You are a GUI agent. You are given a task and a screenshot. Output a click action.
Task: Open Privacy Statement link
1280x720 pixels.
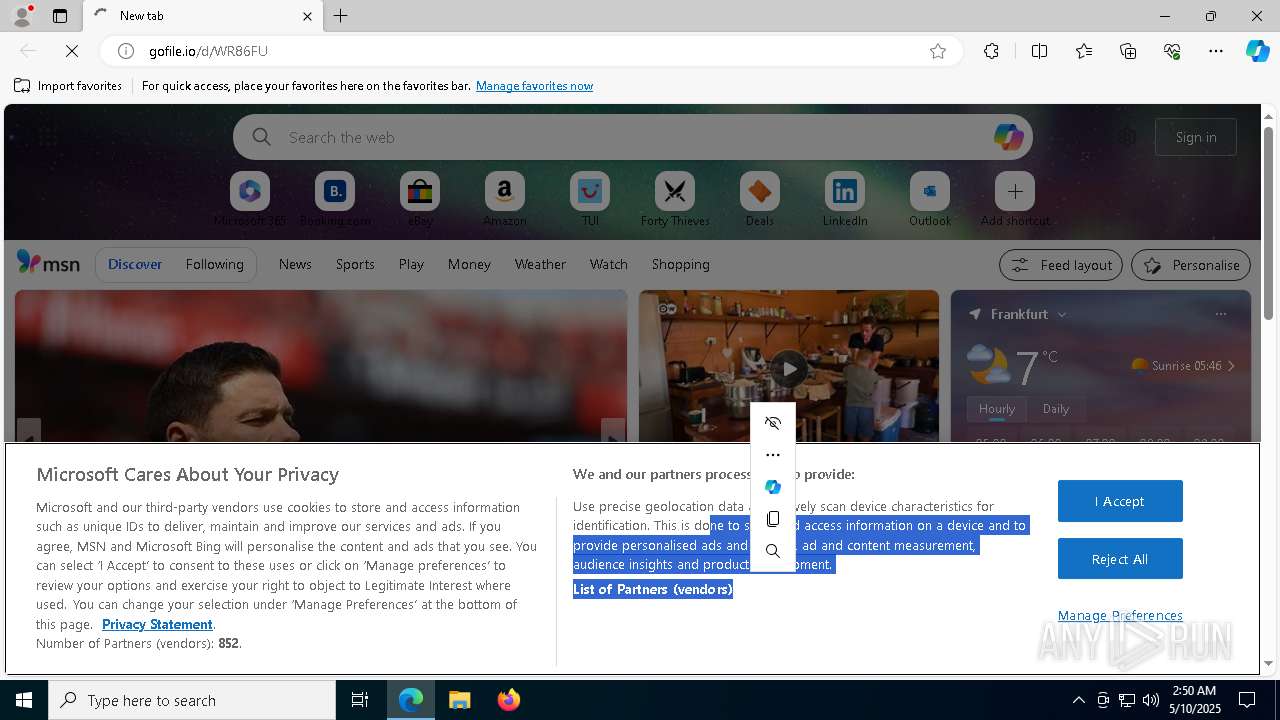157,624
